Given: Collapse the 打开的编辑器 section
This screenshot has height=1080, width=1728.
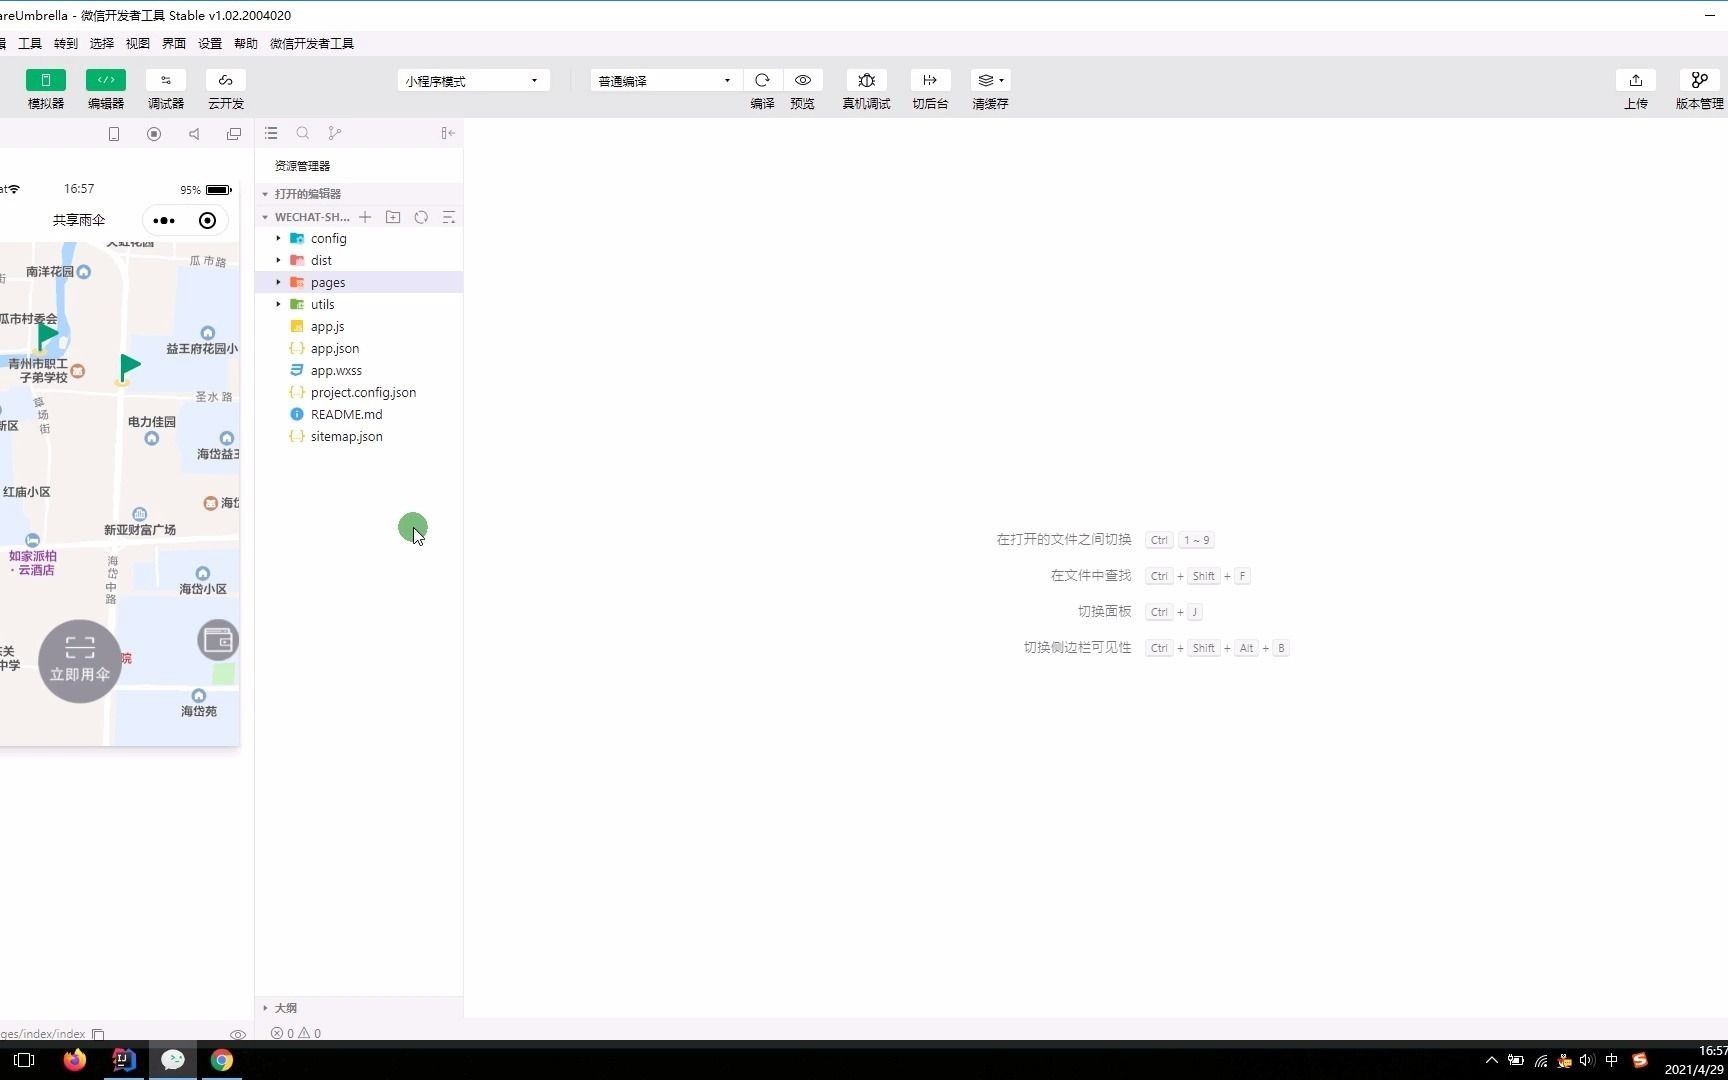Looking at the screenshot, I should [x=359, y=194].
